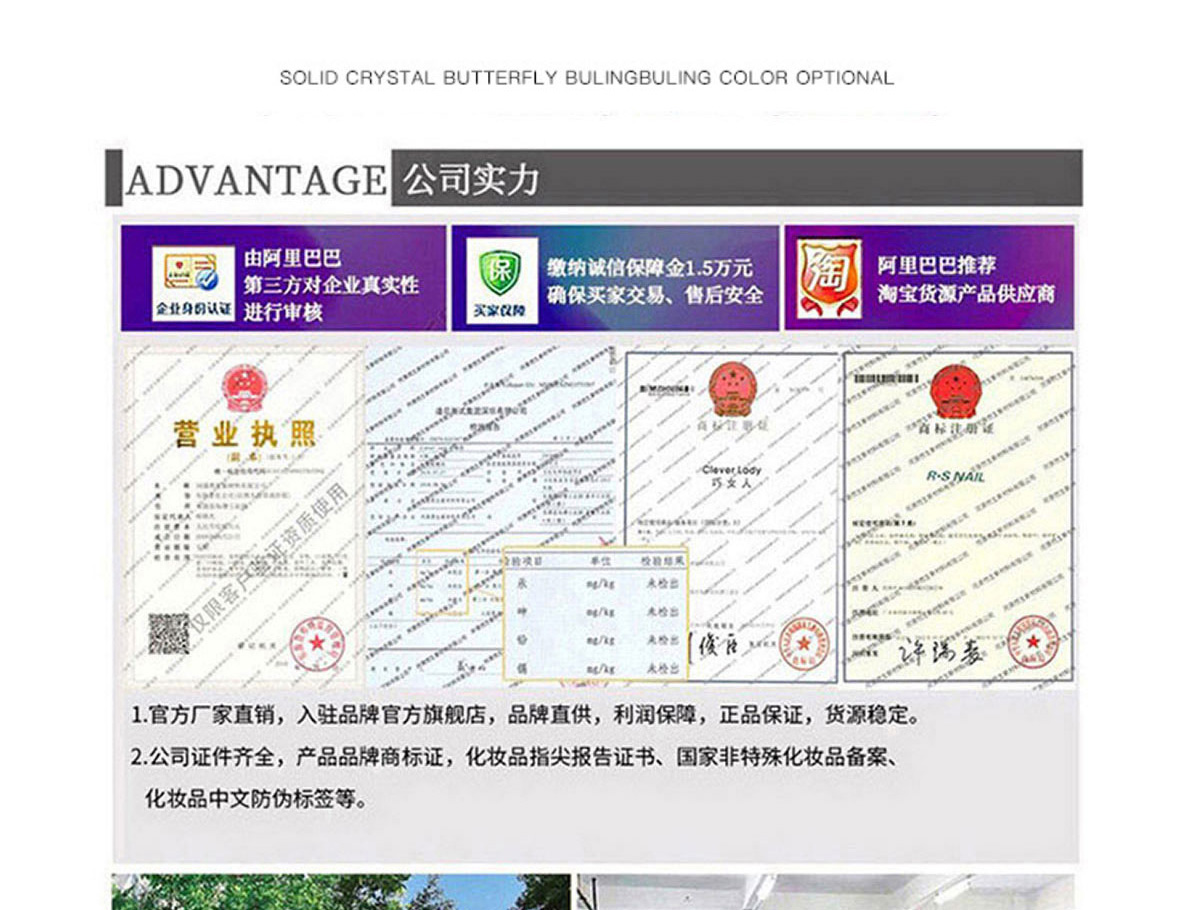
Task: Click the 公司实力 header bar
Action: 736,178
